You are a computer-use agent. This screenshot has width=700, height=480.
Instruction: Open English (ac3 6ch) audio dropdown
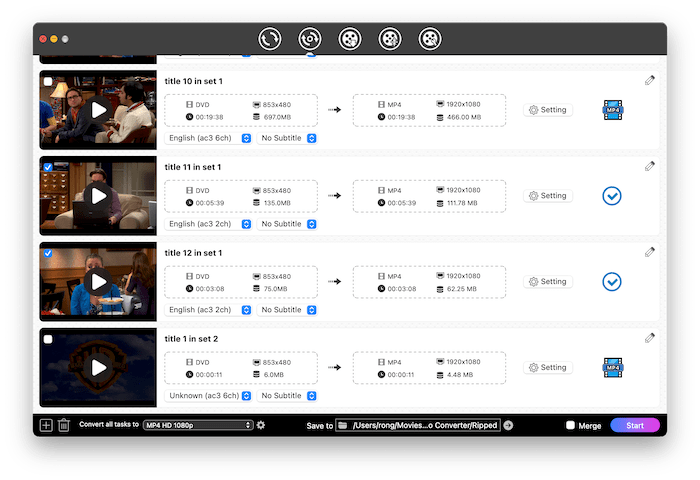(210, 138)
